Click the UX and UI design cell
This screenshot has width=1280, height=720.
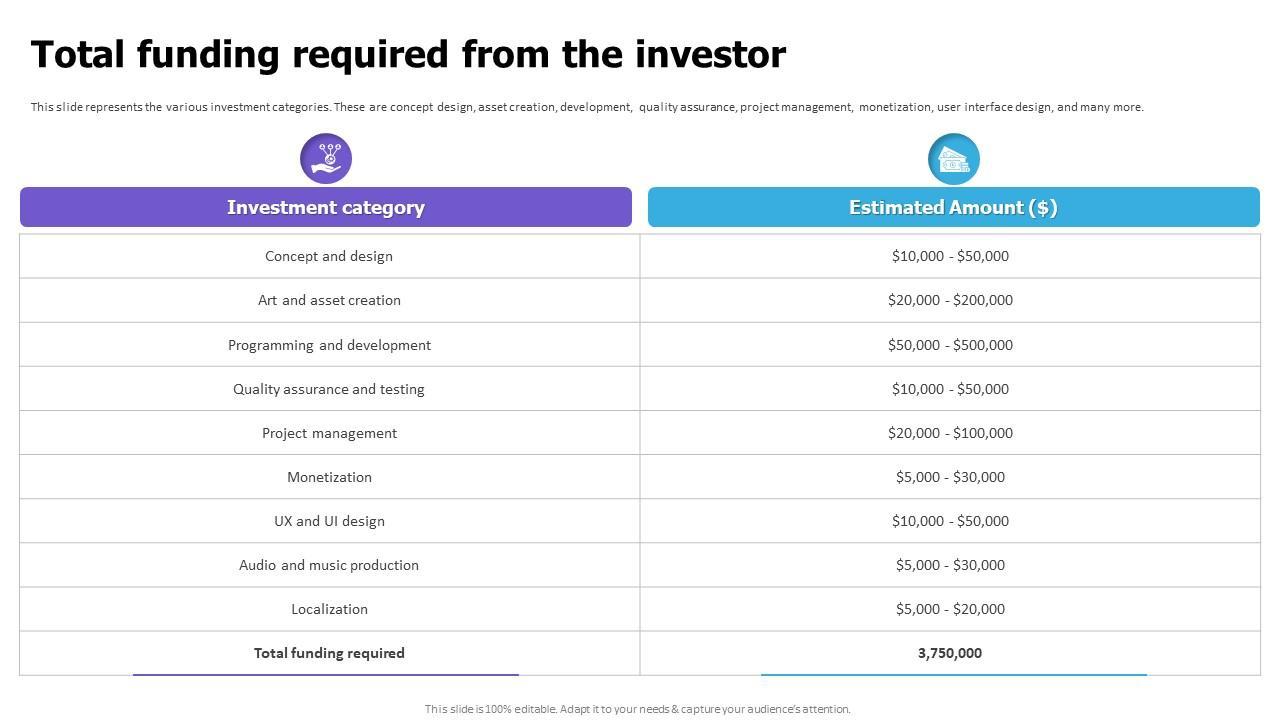click(x=329, y=521)
